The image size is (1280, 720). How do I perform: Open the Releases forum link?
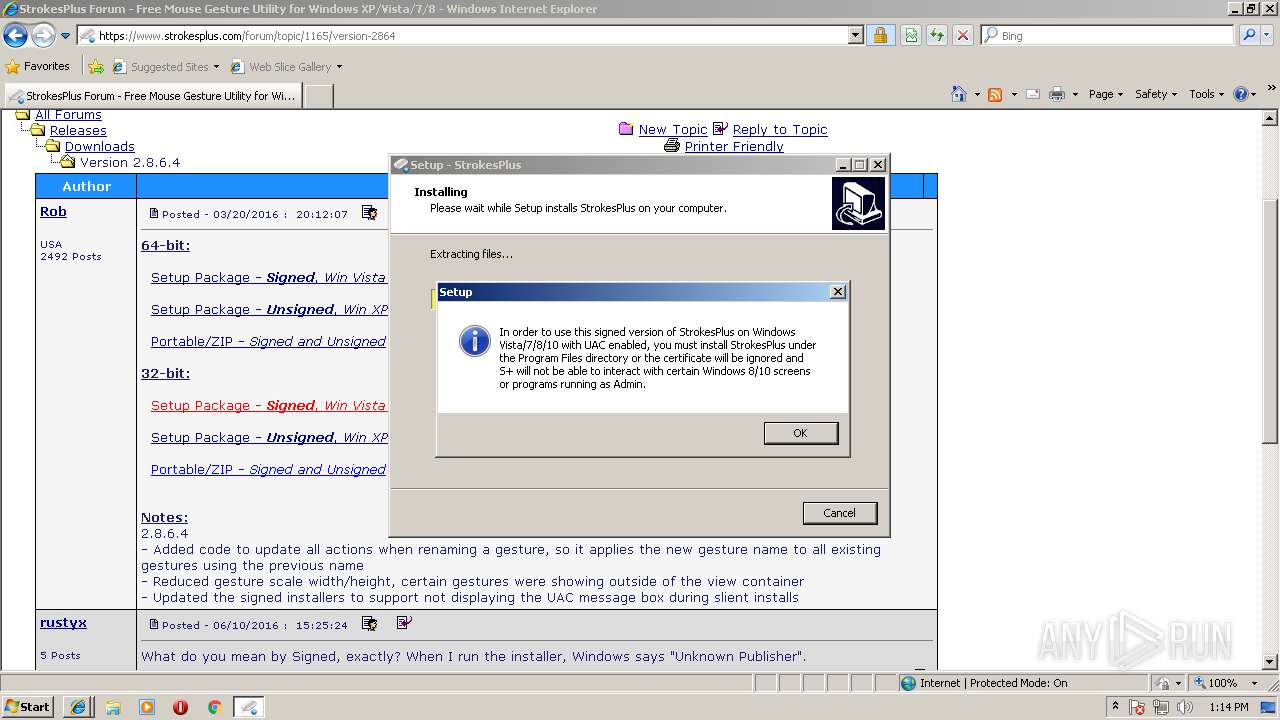click(x=78, y=130)
